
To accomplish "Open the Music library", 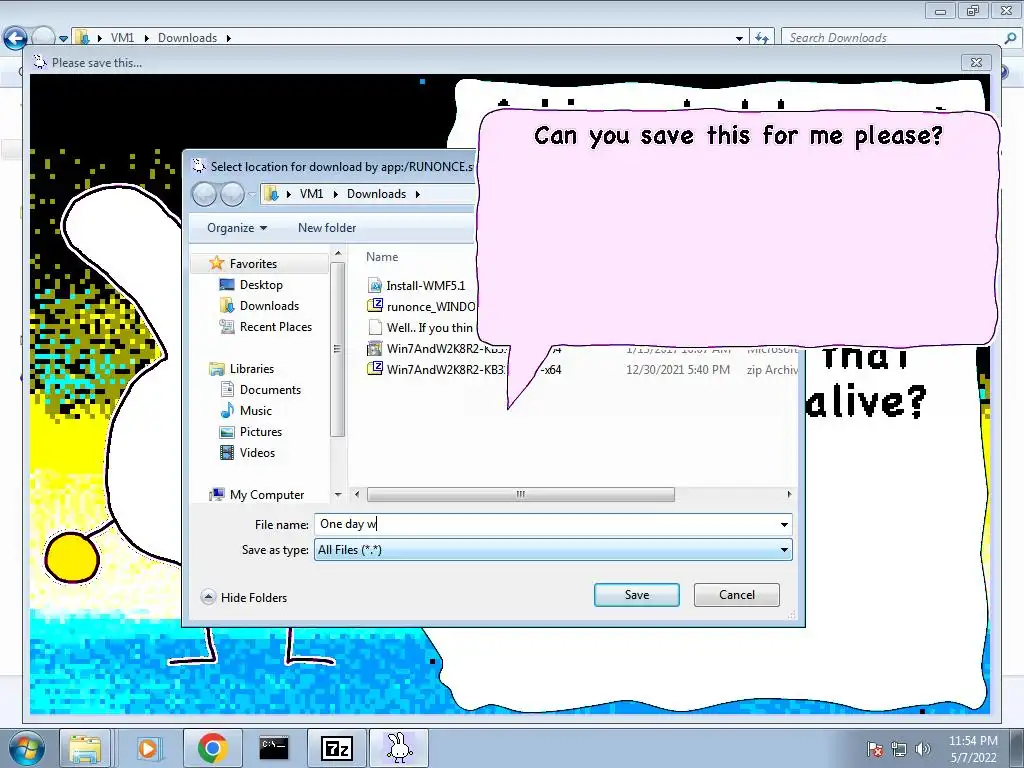I will pyautogui.click(x=255, y=411).
